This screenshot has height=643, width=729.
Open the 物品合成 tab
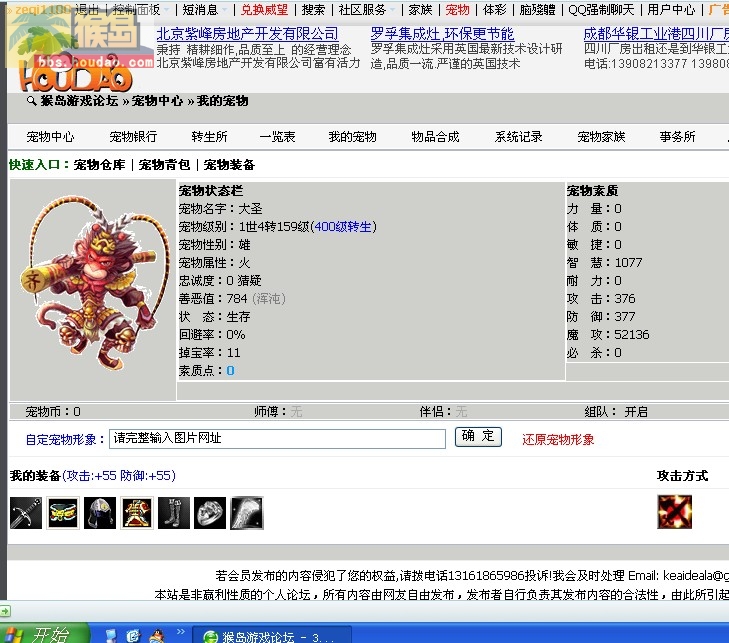point(435,137)
